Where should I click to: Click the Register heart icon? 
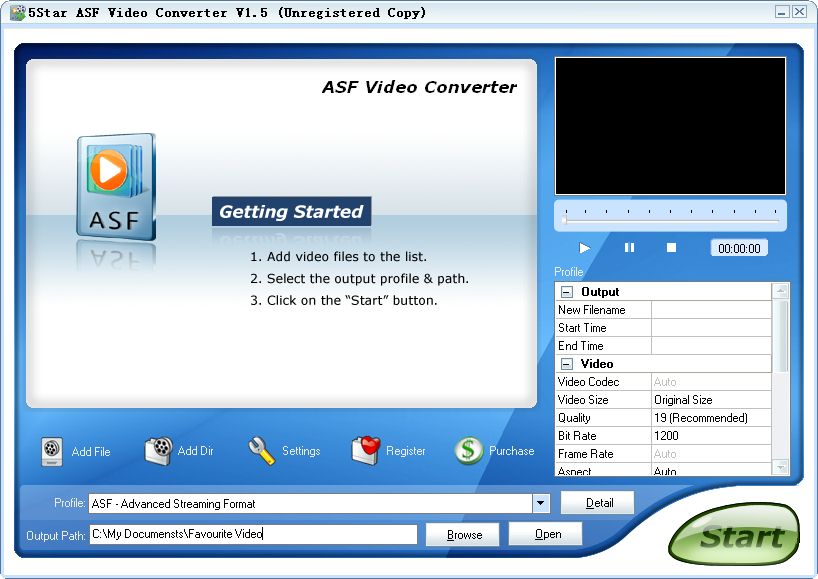pos(366,450)
